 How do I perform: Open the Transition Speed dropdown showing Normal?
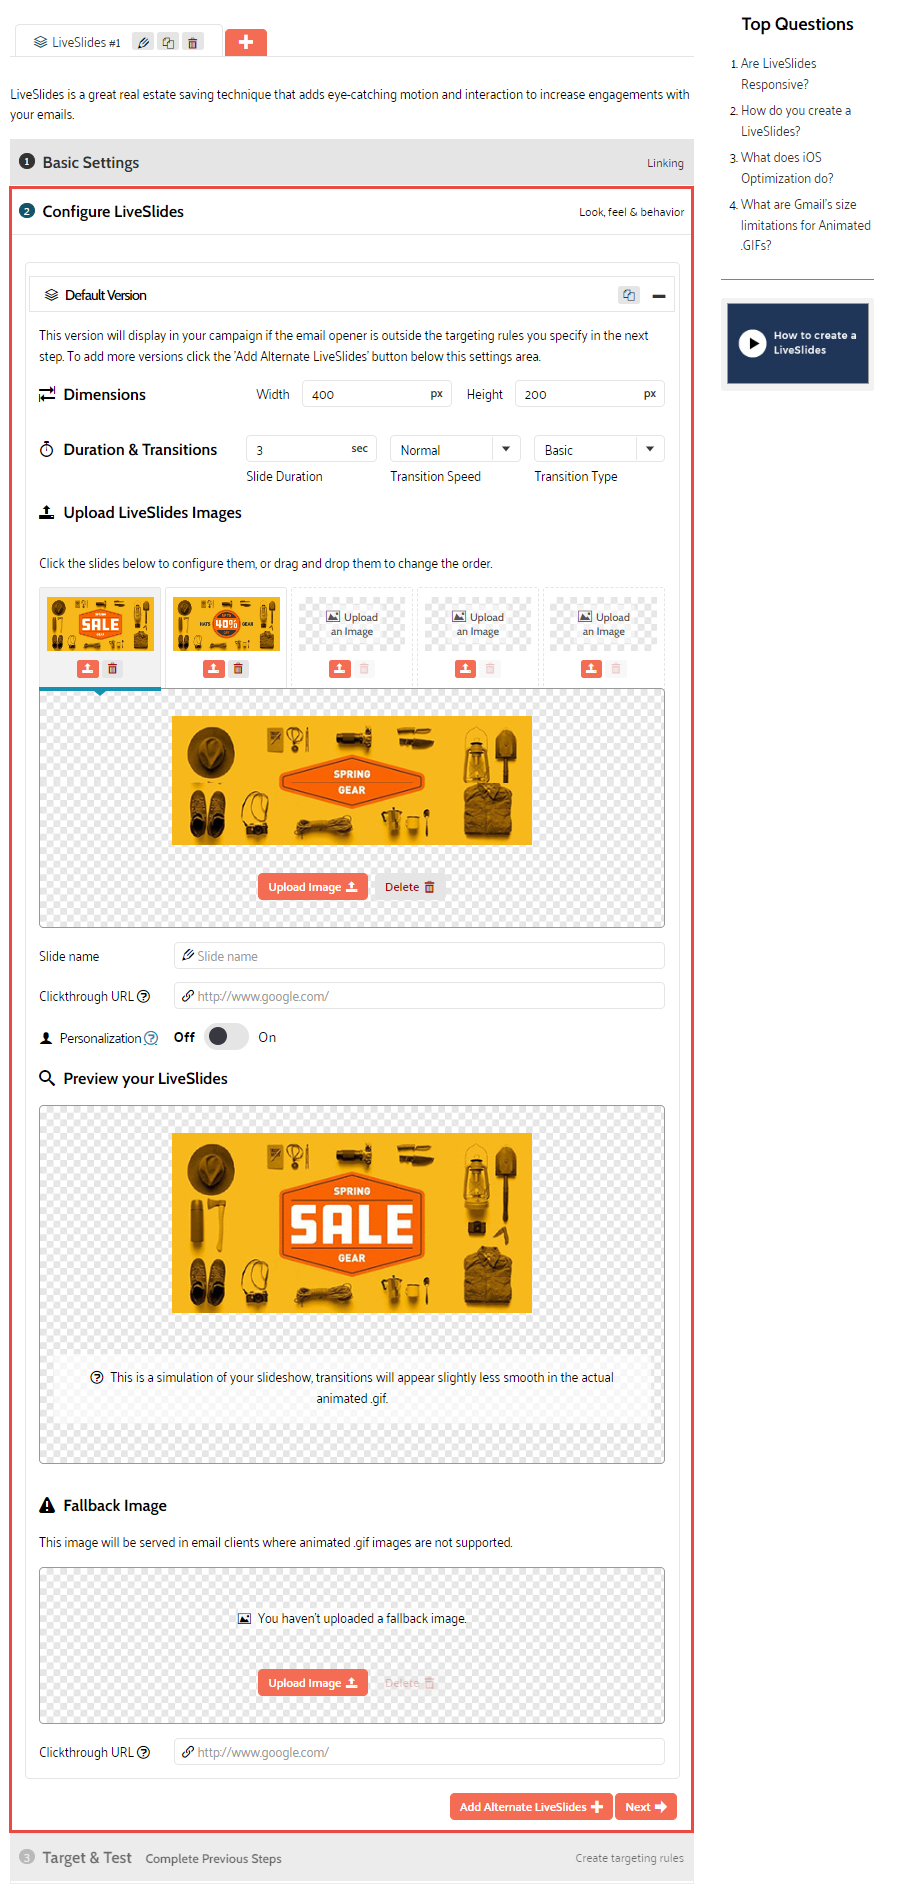[455, 449]
